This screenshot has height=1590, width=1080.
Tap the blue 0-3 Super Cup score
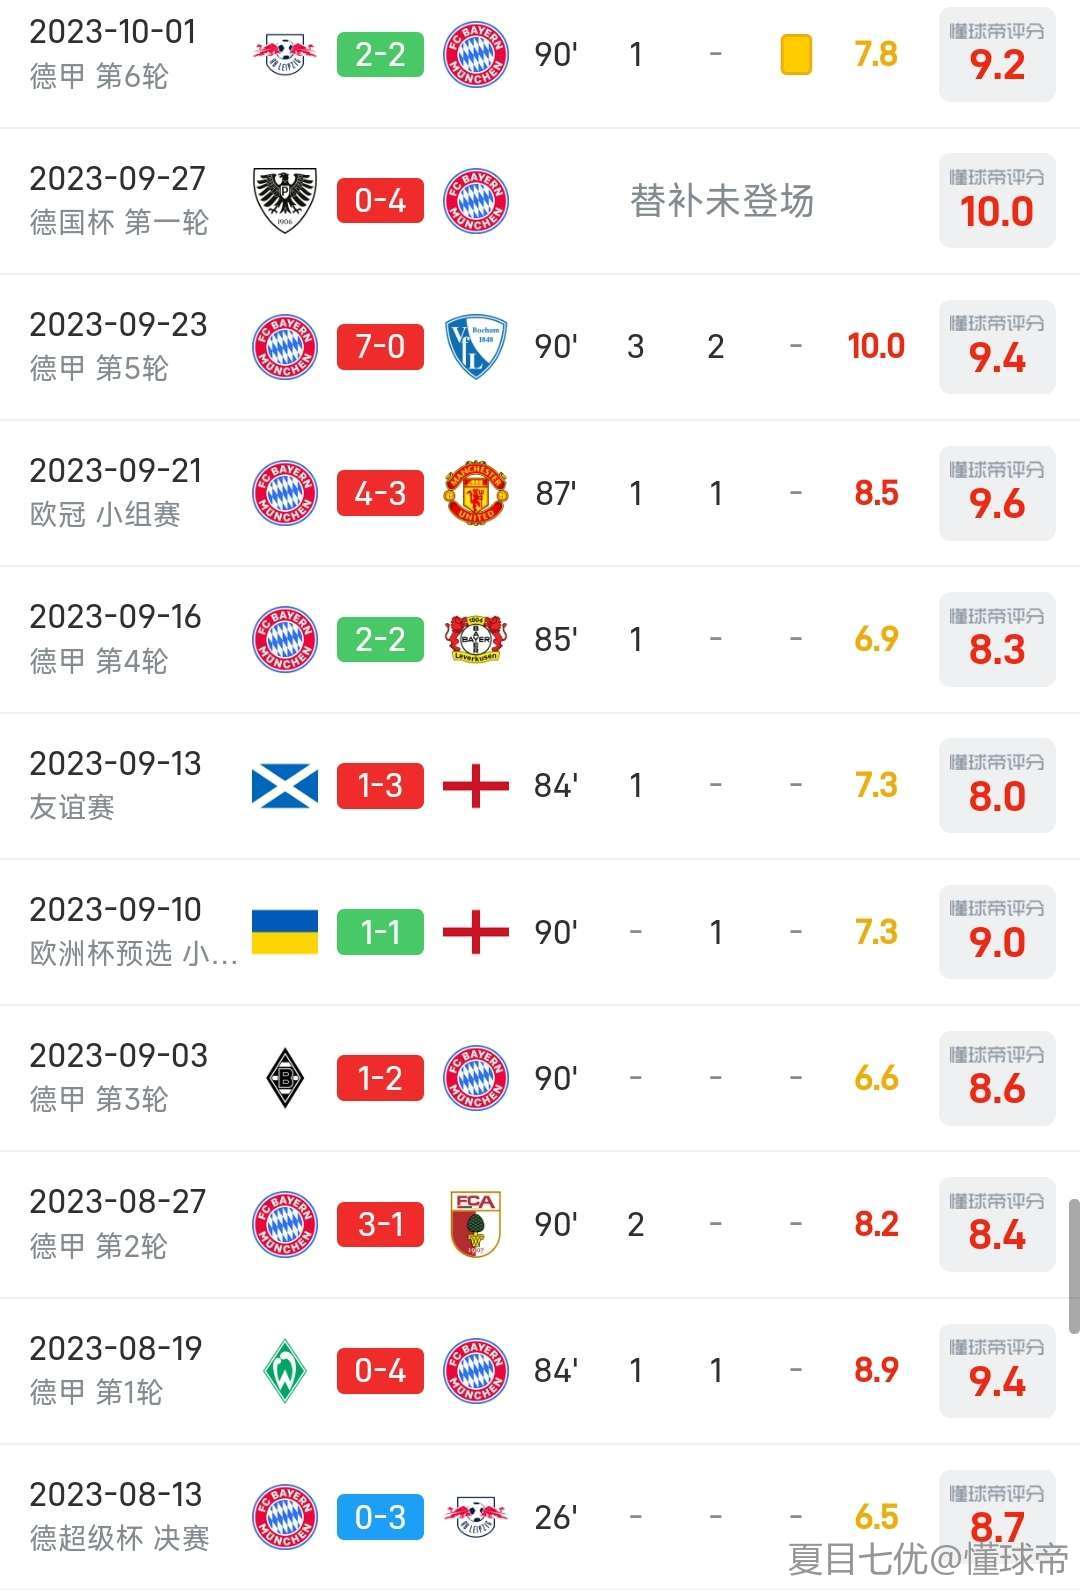coord(380,1517)
